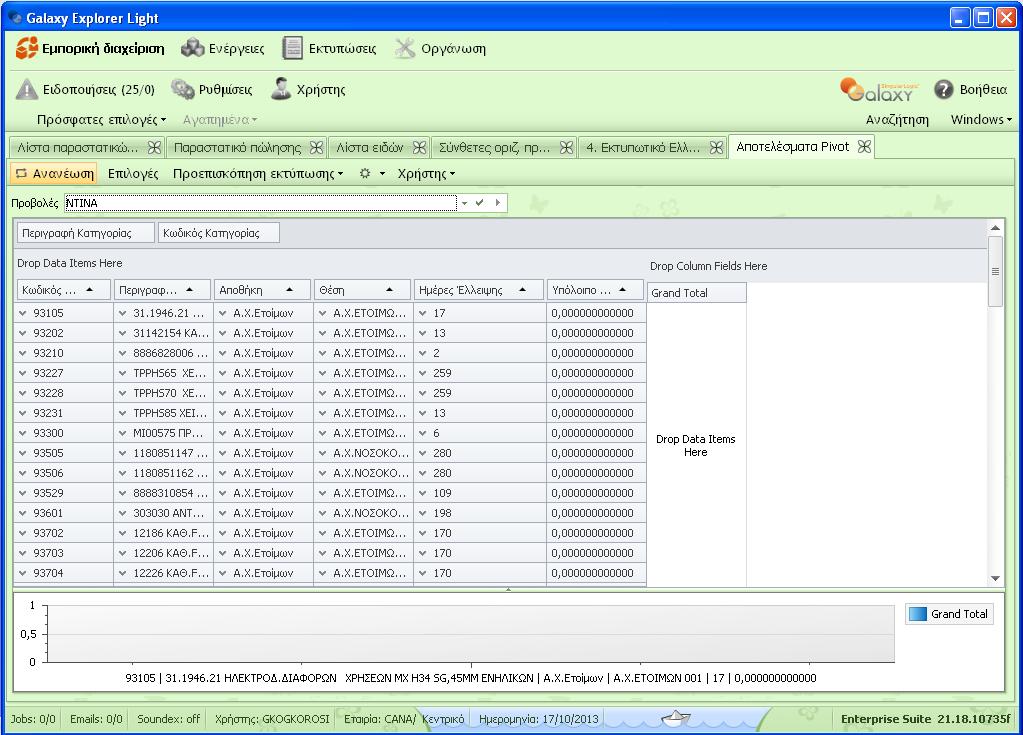Screen dimensions: 1023x735
Task: Sort by Αποθήκη column arrow
Action: (x=289, y=290)
